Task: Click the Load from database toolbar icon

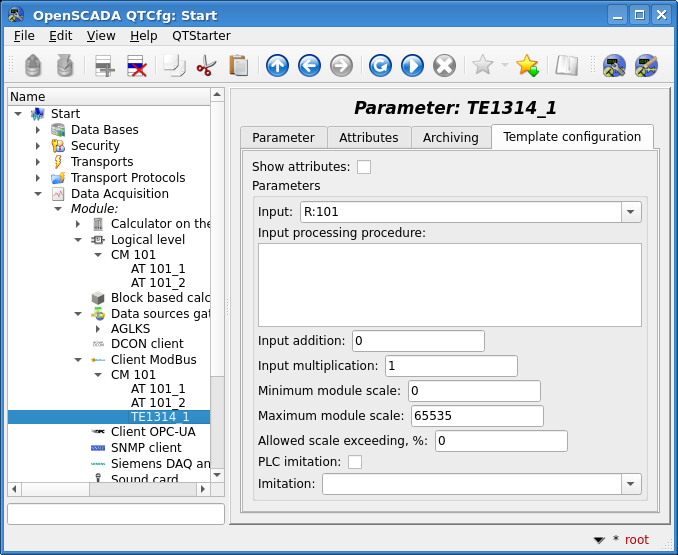Action: point(33,66)
